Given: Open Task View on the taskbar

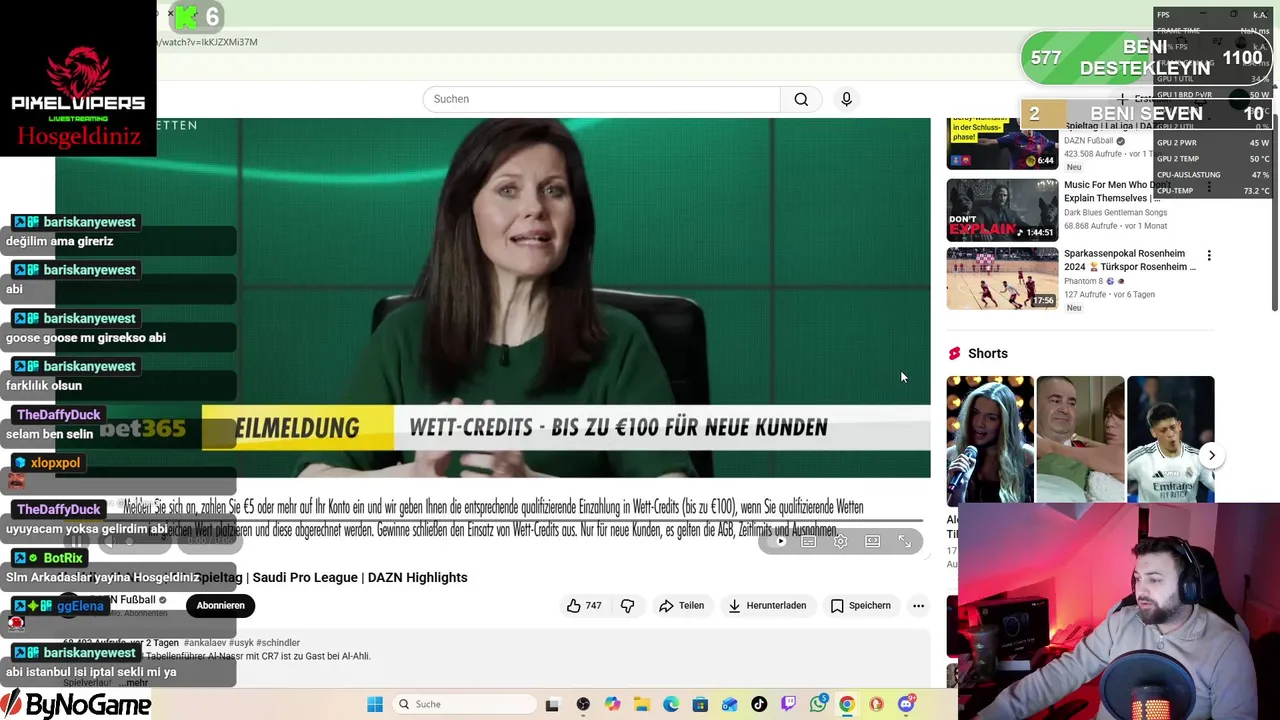Looking at the screenshot, I should point(551,704).
